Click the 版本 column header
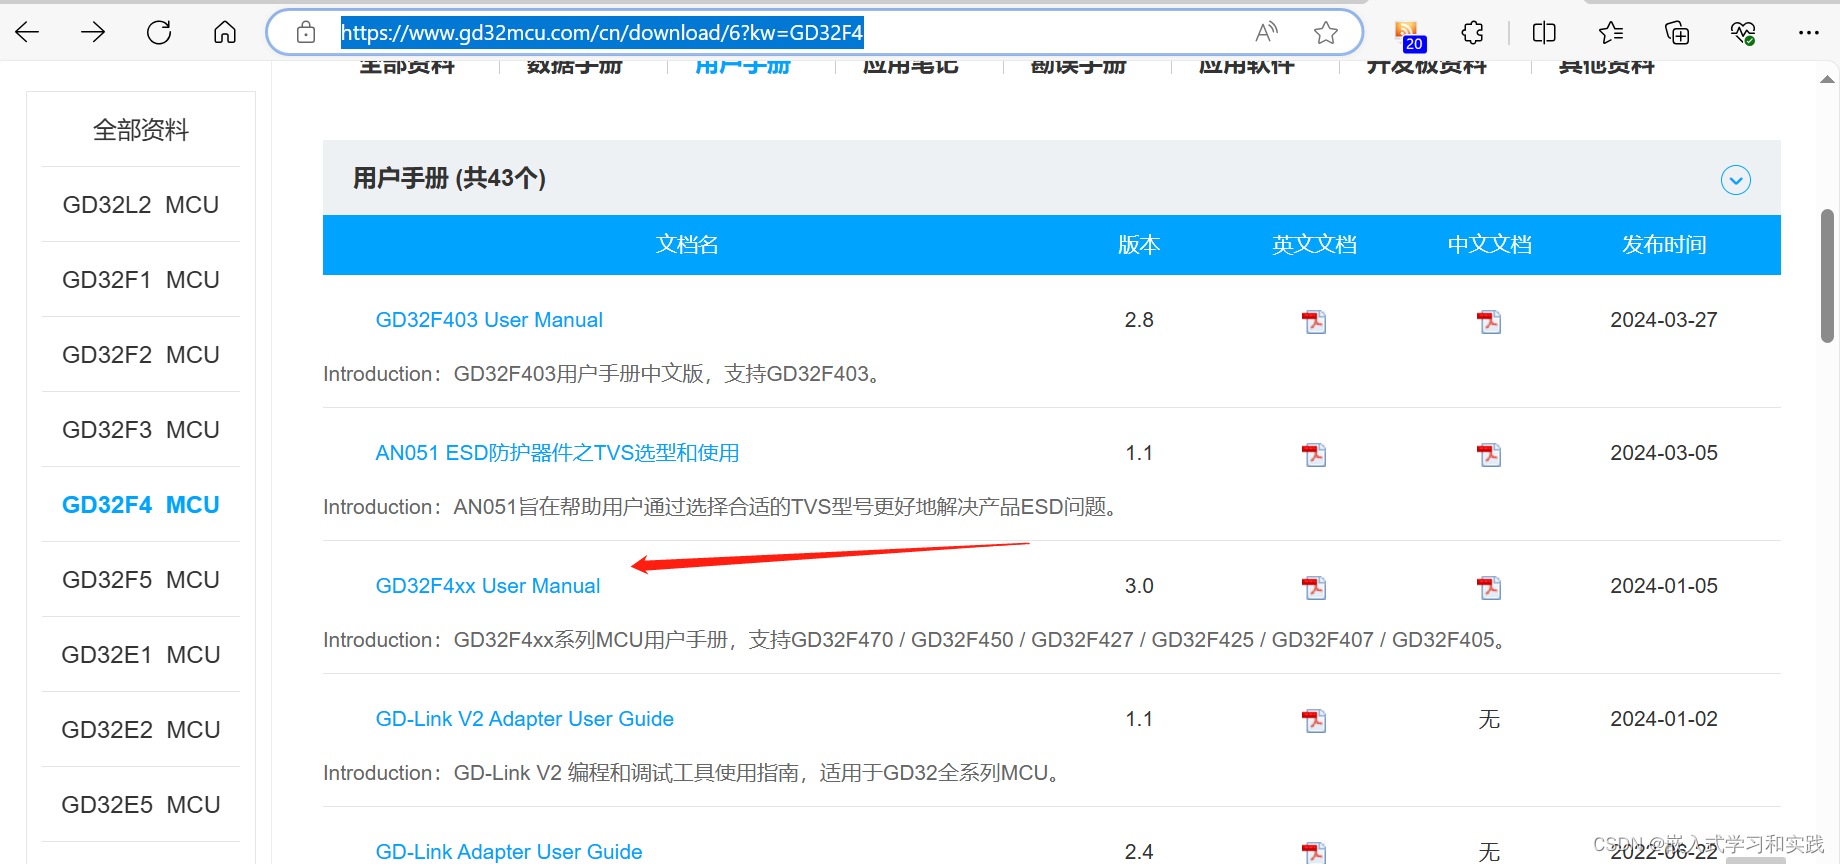 point(1139,245)
